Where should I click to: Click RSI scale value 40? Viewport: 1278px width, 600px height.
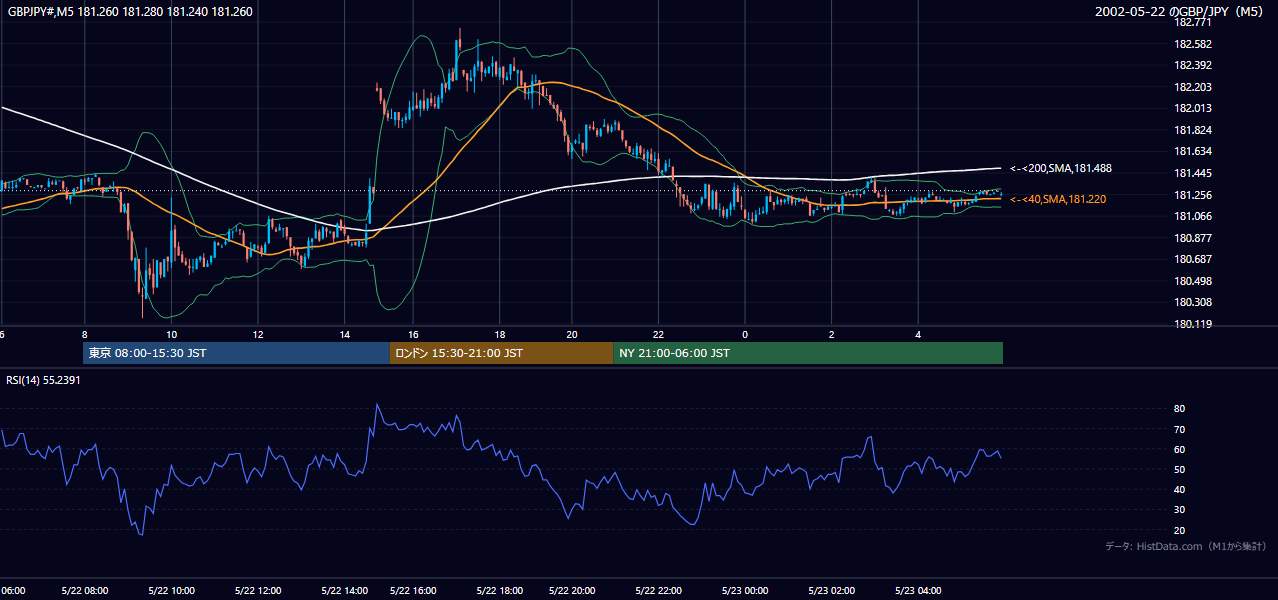[1180, 489]
